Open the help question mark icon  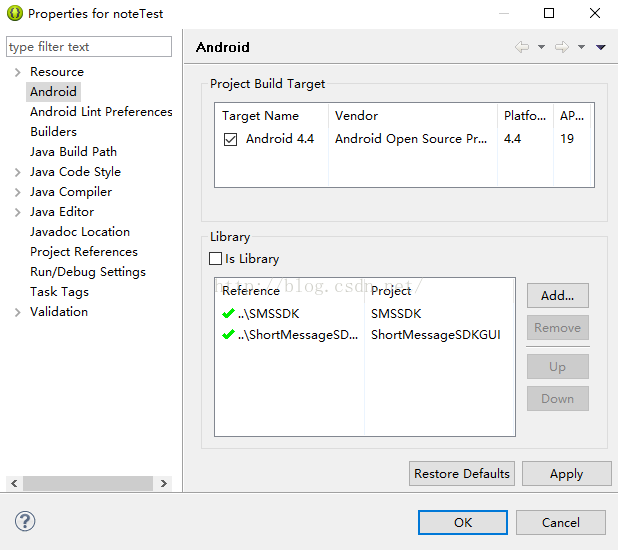[25, 522]
